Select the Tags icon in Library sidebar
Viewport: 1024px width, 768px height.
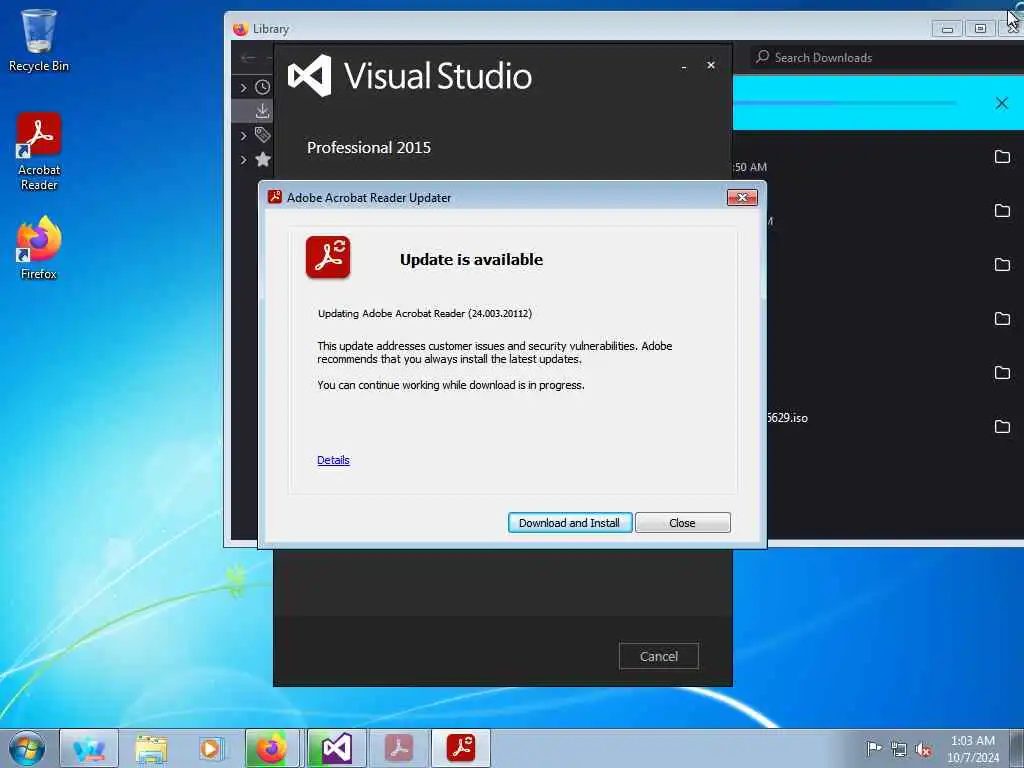point(263,135)
